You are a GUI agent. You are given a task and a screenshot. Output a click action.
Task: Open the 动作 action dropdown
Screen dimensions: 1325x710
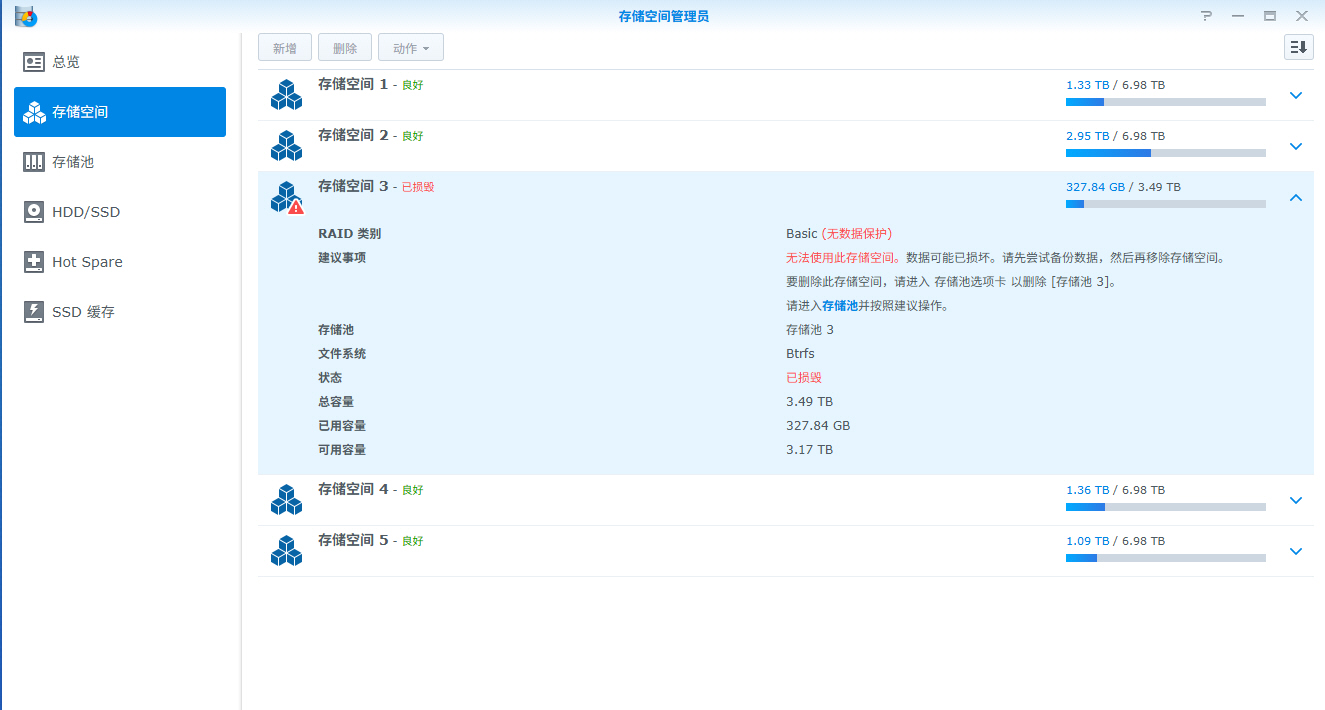pos(410,48)
